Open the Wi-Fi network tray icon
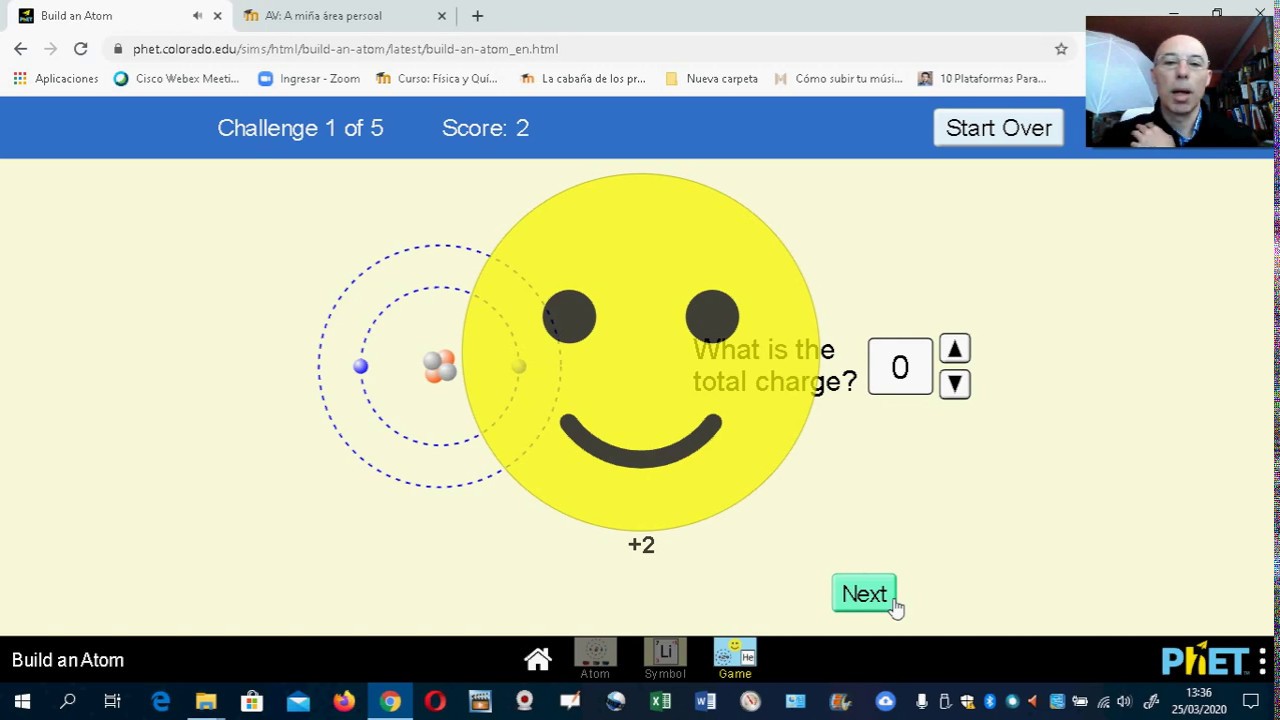The image size is (1280, 720). coord(1103,702)
